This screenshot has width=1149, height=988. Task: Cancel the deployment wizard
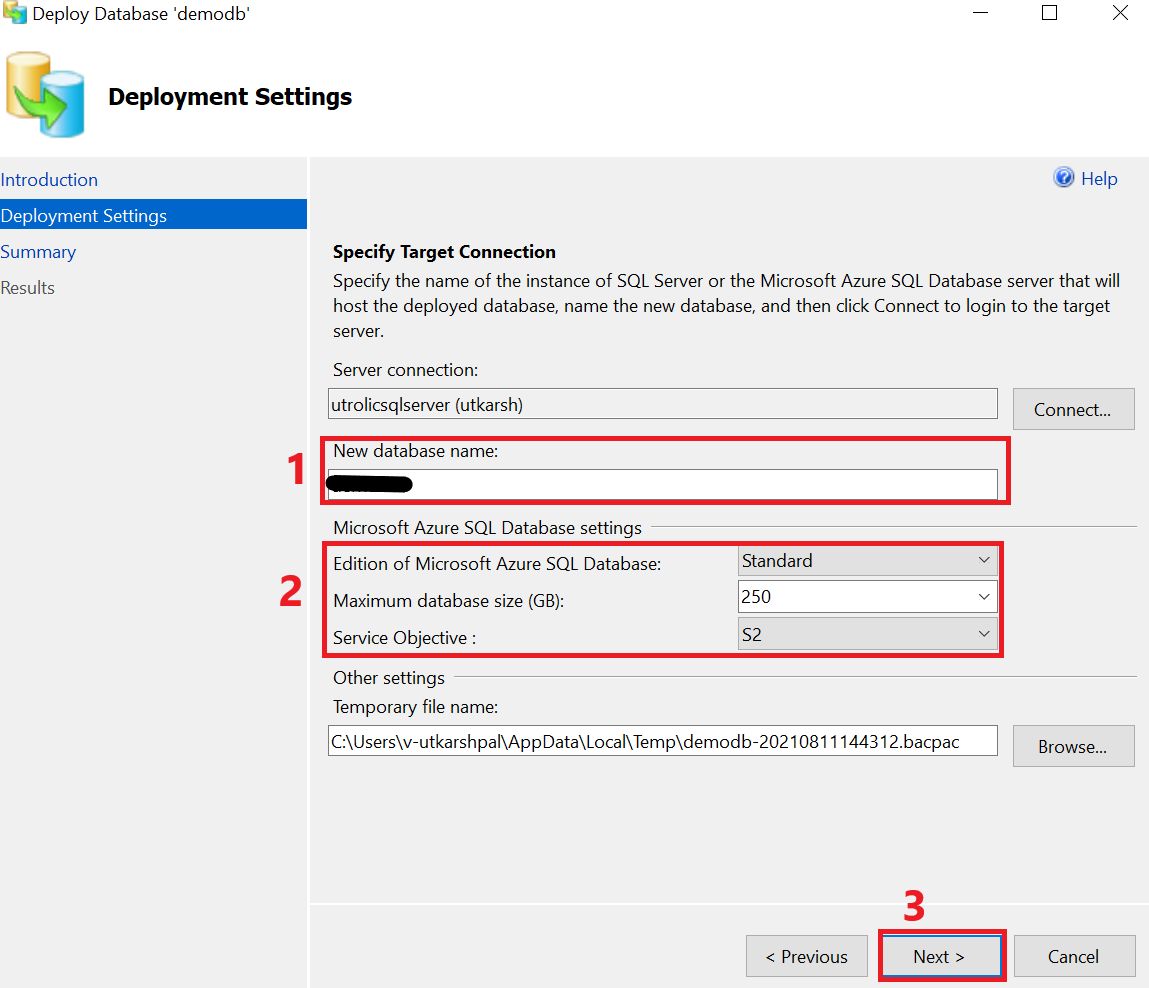pyautogui.click(x=1074, y=956)
